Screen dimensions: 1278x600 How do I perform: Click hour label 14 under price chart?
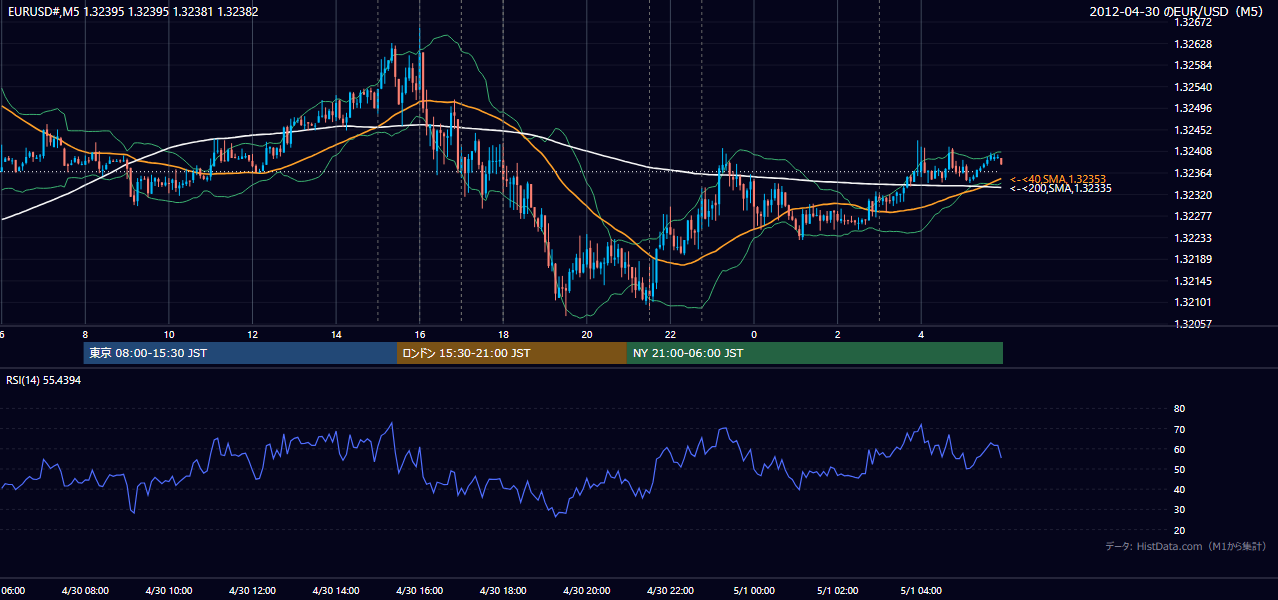336,334
